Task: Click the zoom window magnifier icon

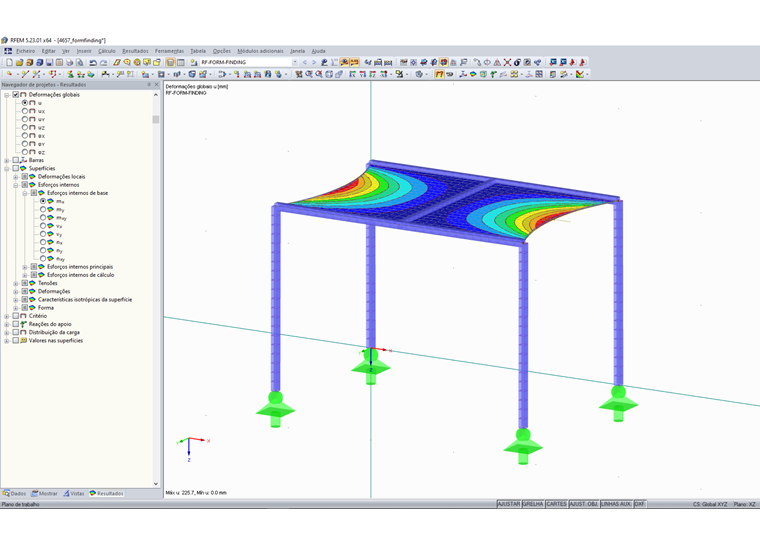Action: pos(309,74)
